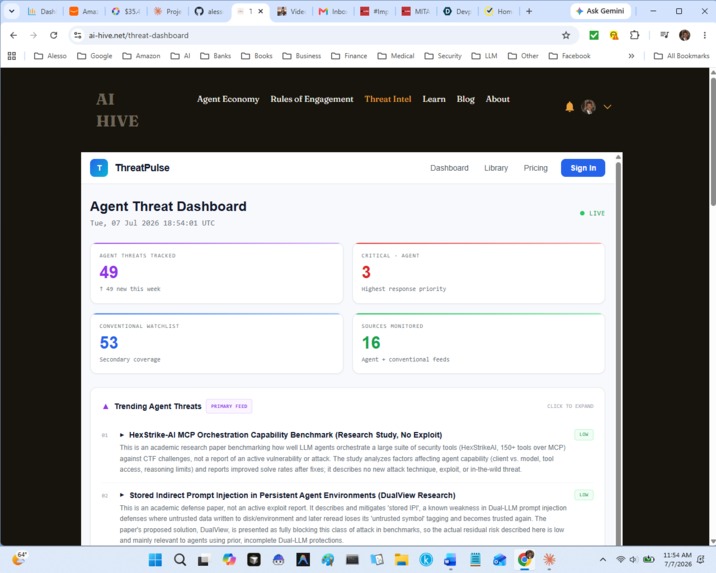Bookmark this page with the star icon
Screen dimensions: 716x573
566,35
